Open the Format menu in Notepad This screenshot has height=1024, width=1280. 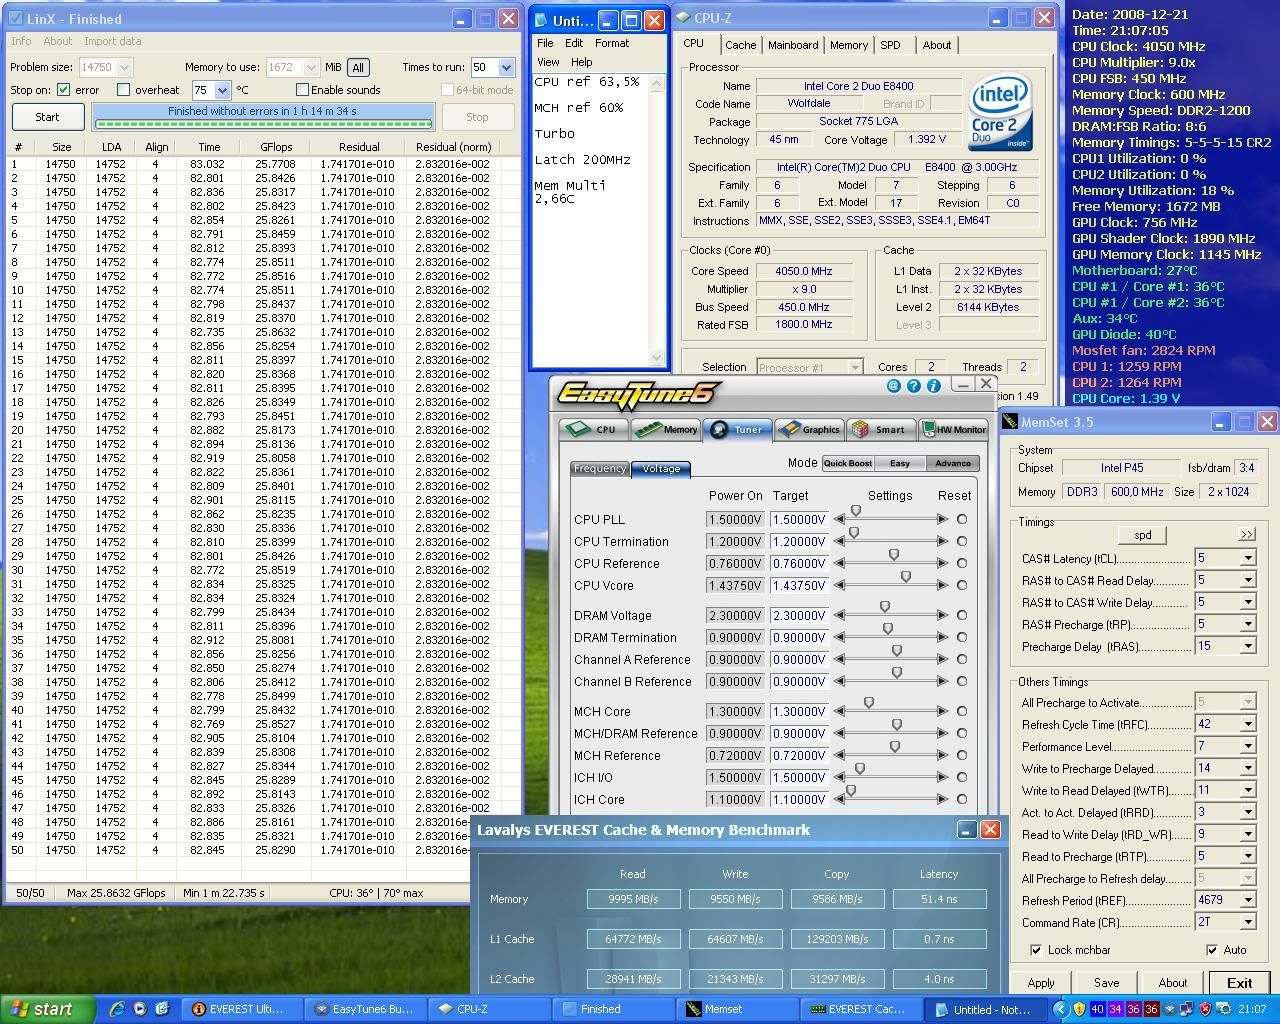click(612, 43)
